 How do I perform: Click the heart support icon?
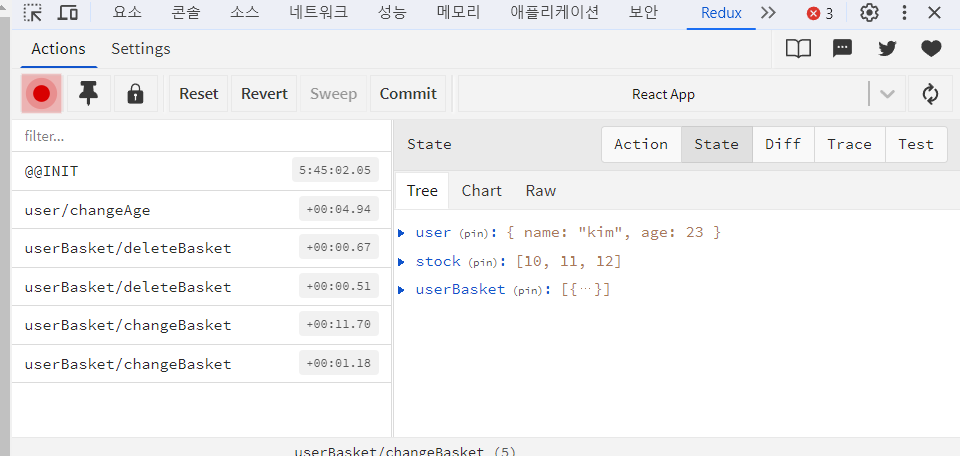tap(931, 48)
